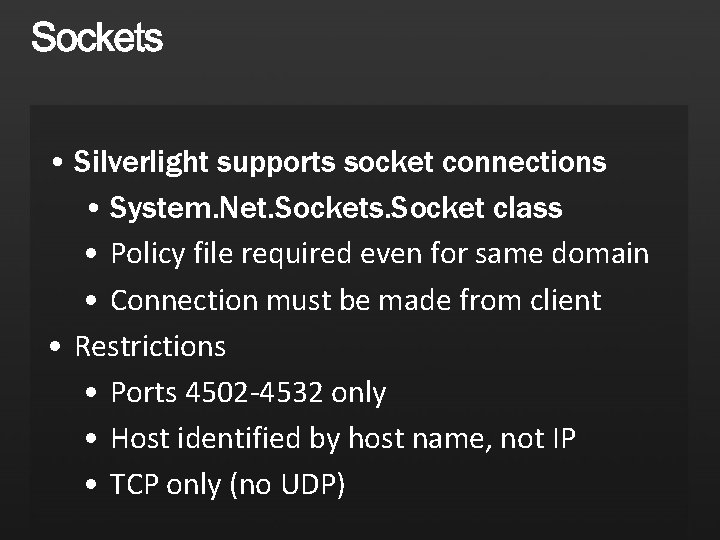Click bullet marker before "Restrictions"
This screenshot has height=540, width=720.
coord(60,347)
